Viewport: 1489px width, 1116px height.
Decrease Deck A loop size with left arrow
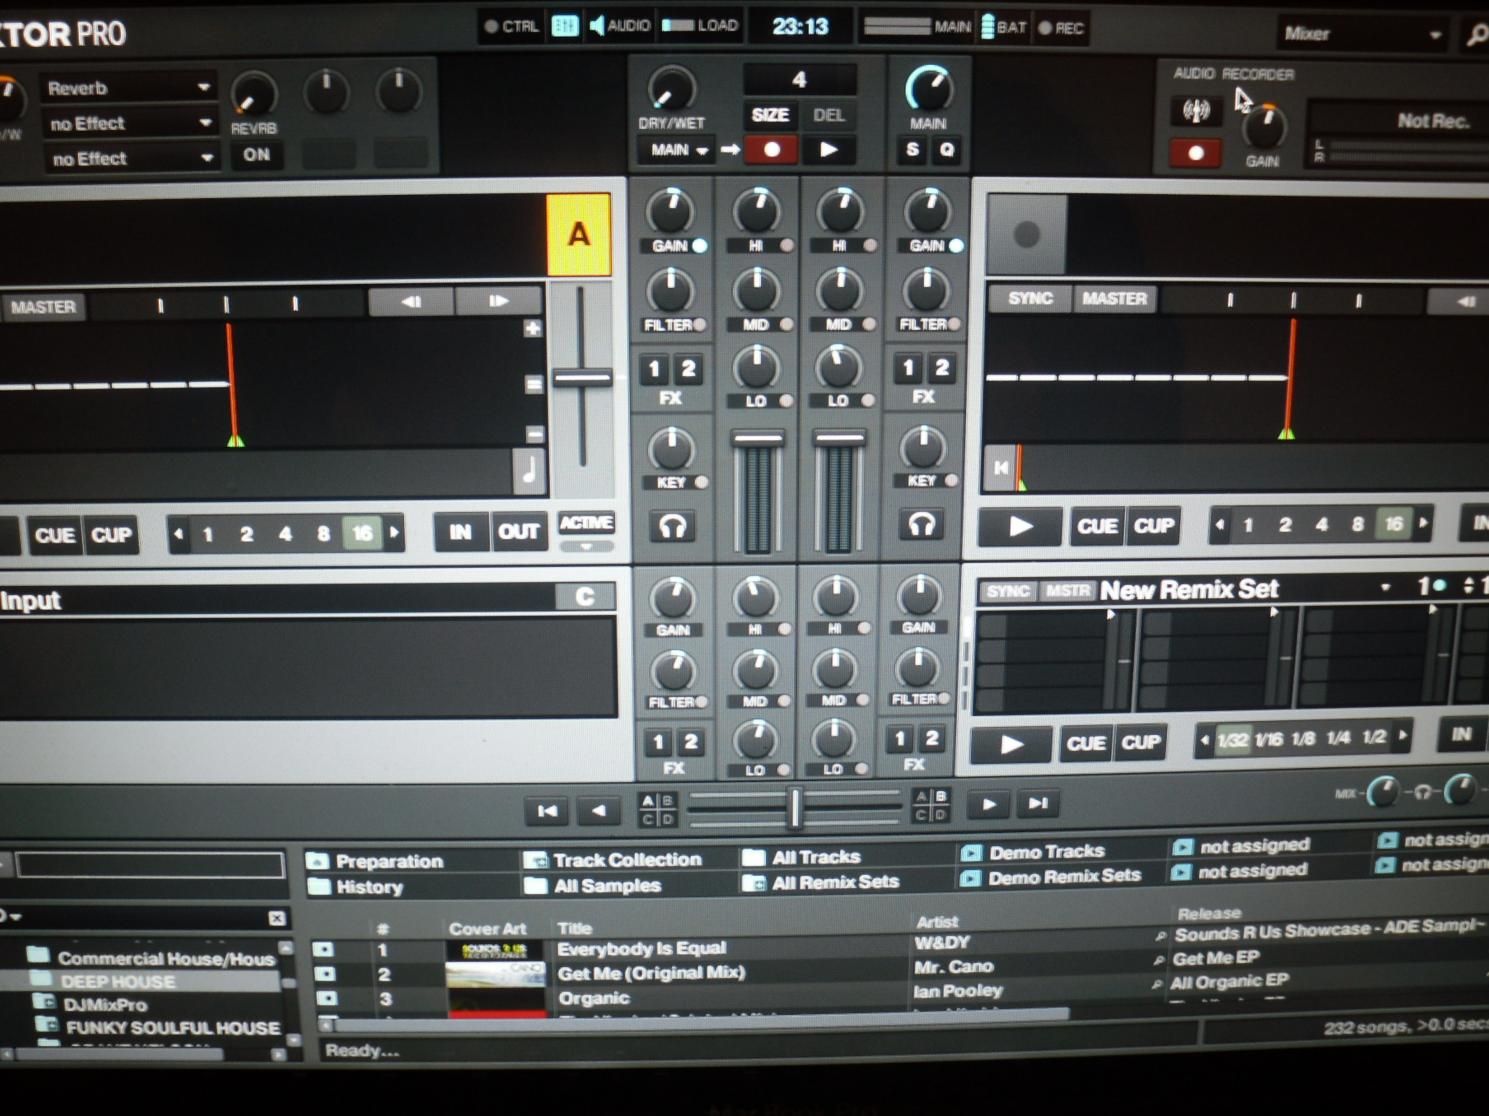click(179, 534)
